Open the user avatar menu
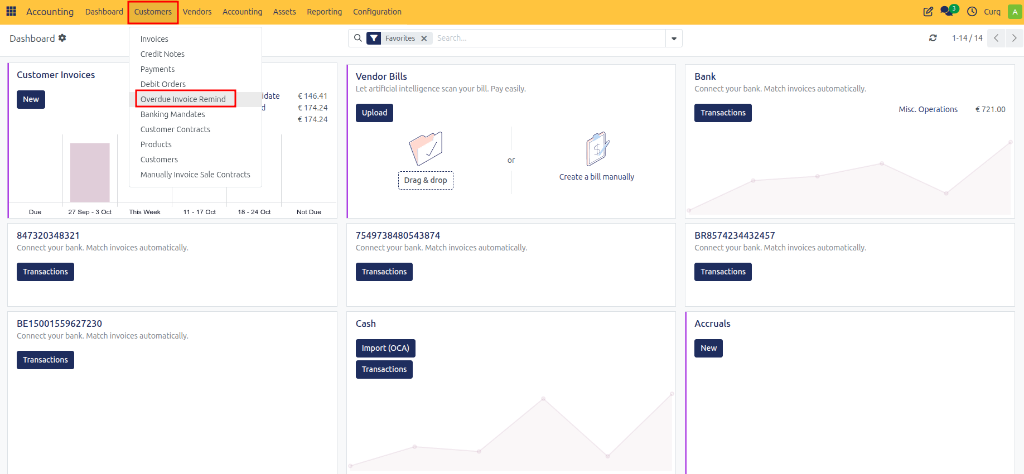The image size is (1024, 474). coord(1014,12)
